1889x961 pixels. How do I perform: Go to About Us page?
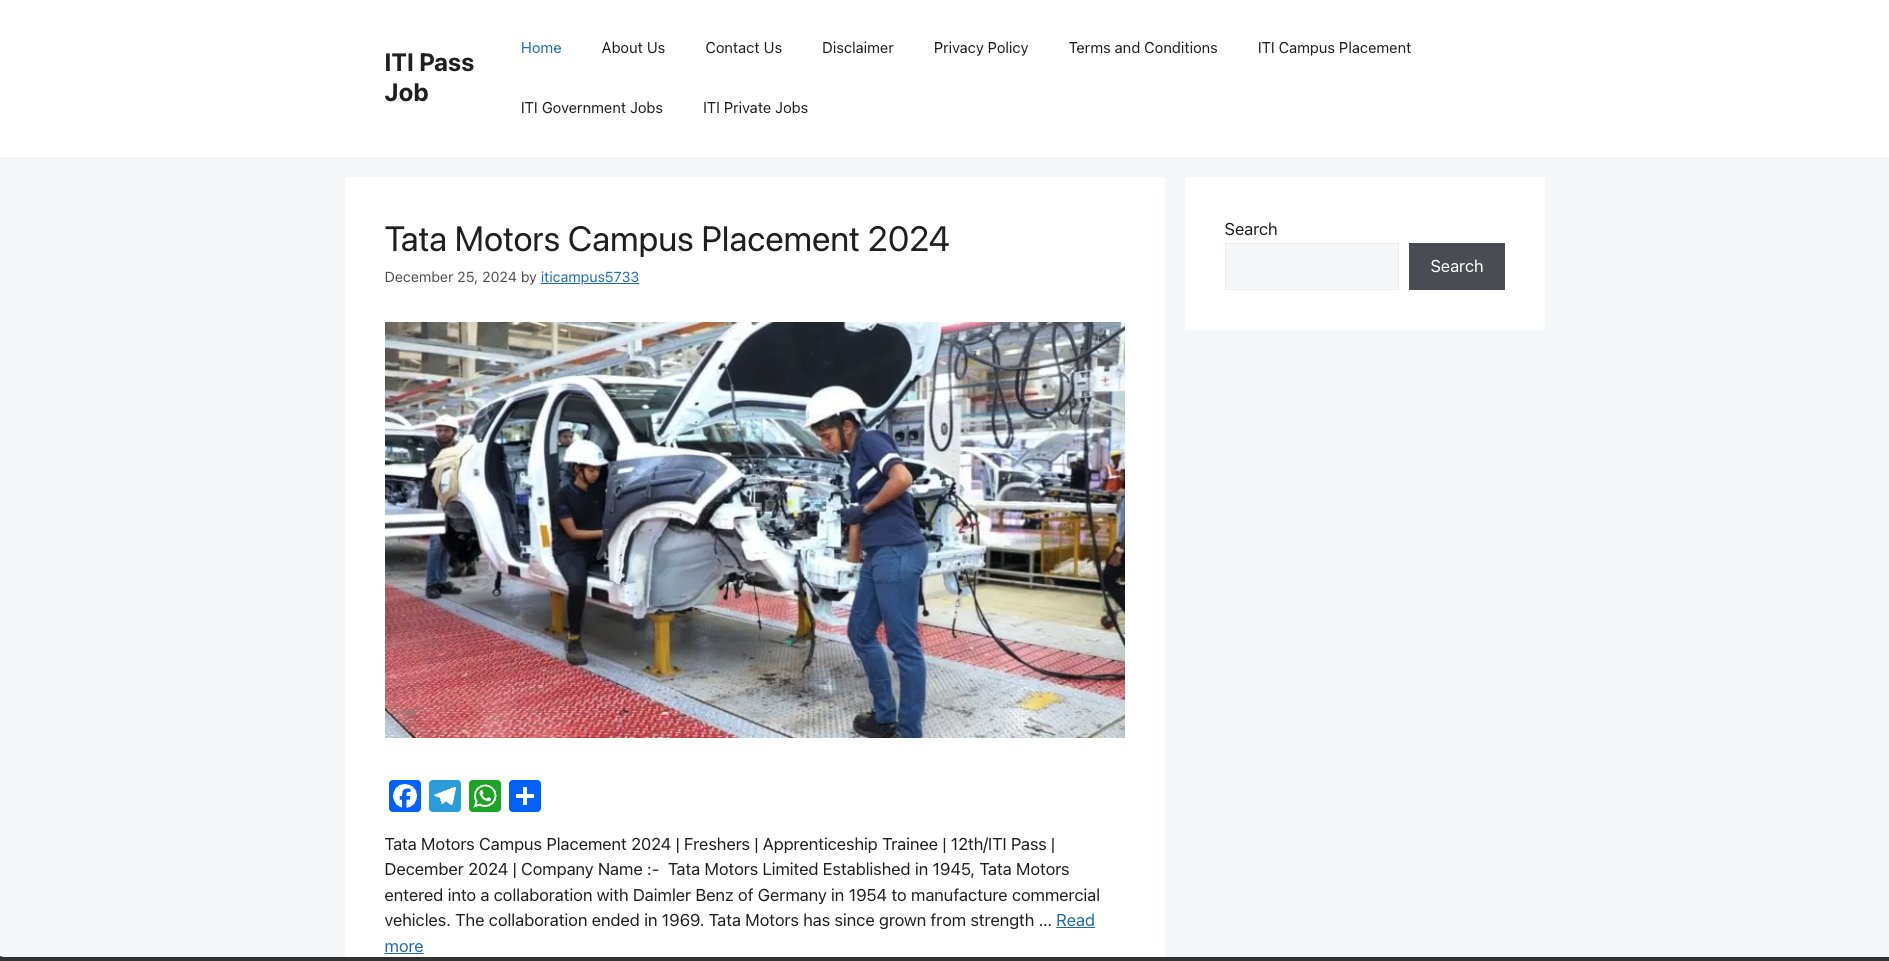pyautogui.click(x=633, y=48)
